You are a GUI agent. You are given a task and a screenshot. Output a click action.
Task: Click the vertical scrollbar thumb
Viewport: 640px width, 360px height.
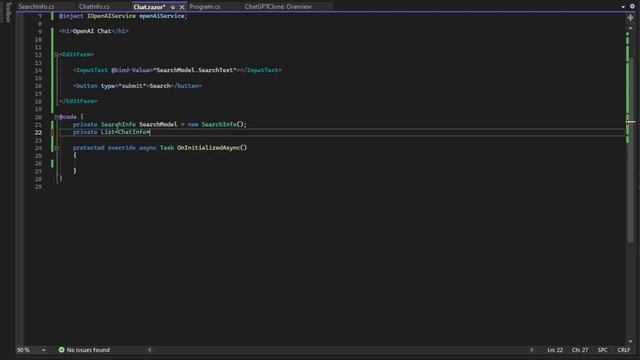[631, 149]
